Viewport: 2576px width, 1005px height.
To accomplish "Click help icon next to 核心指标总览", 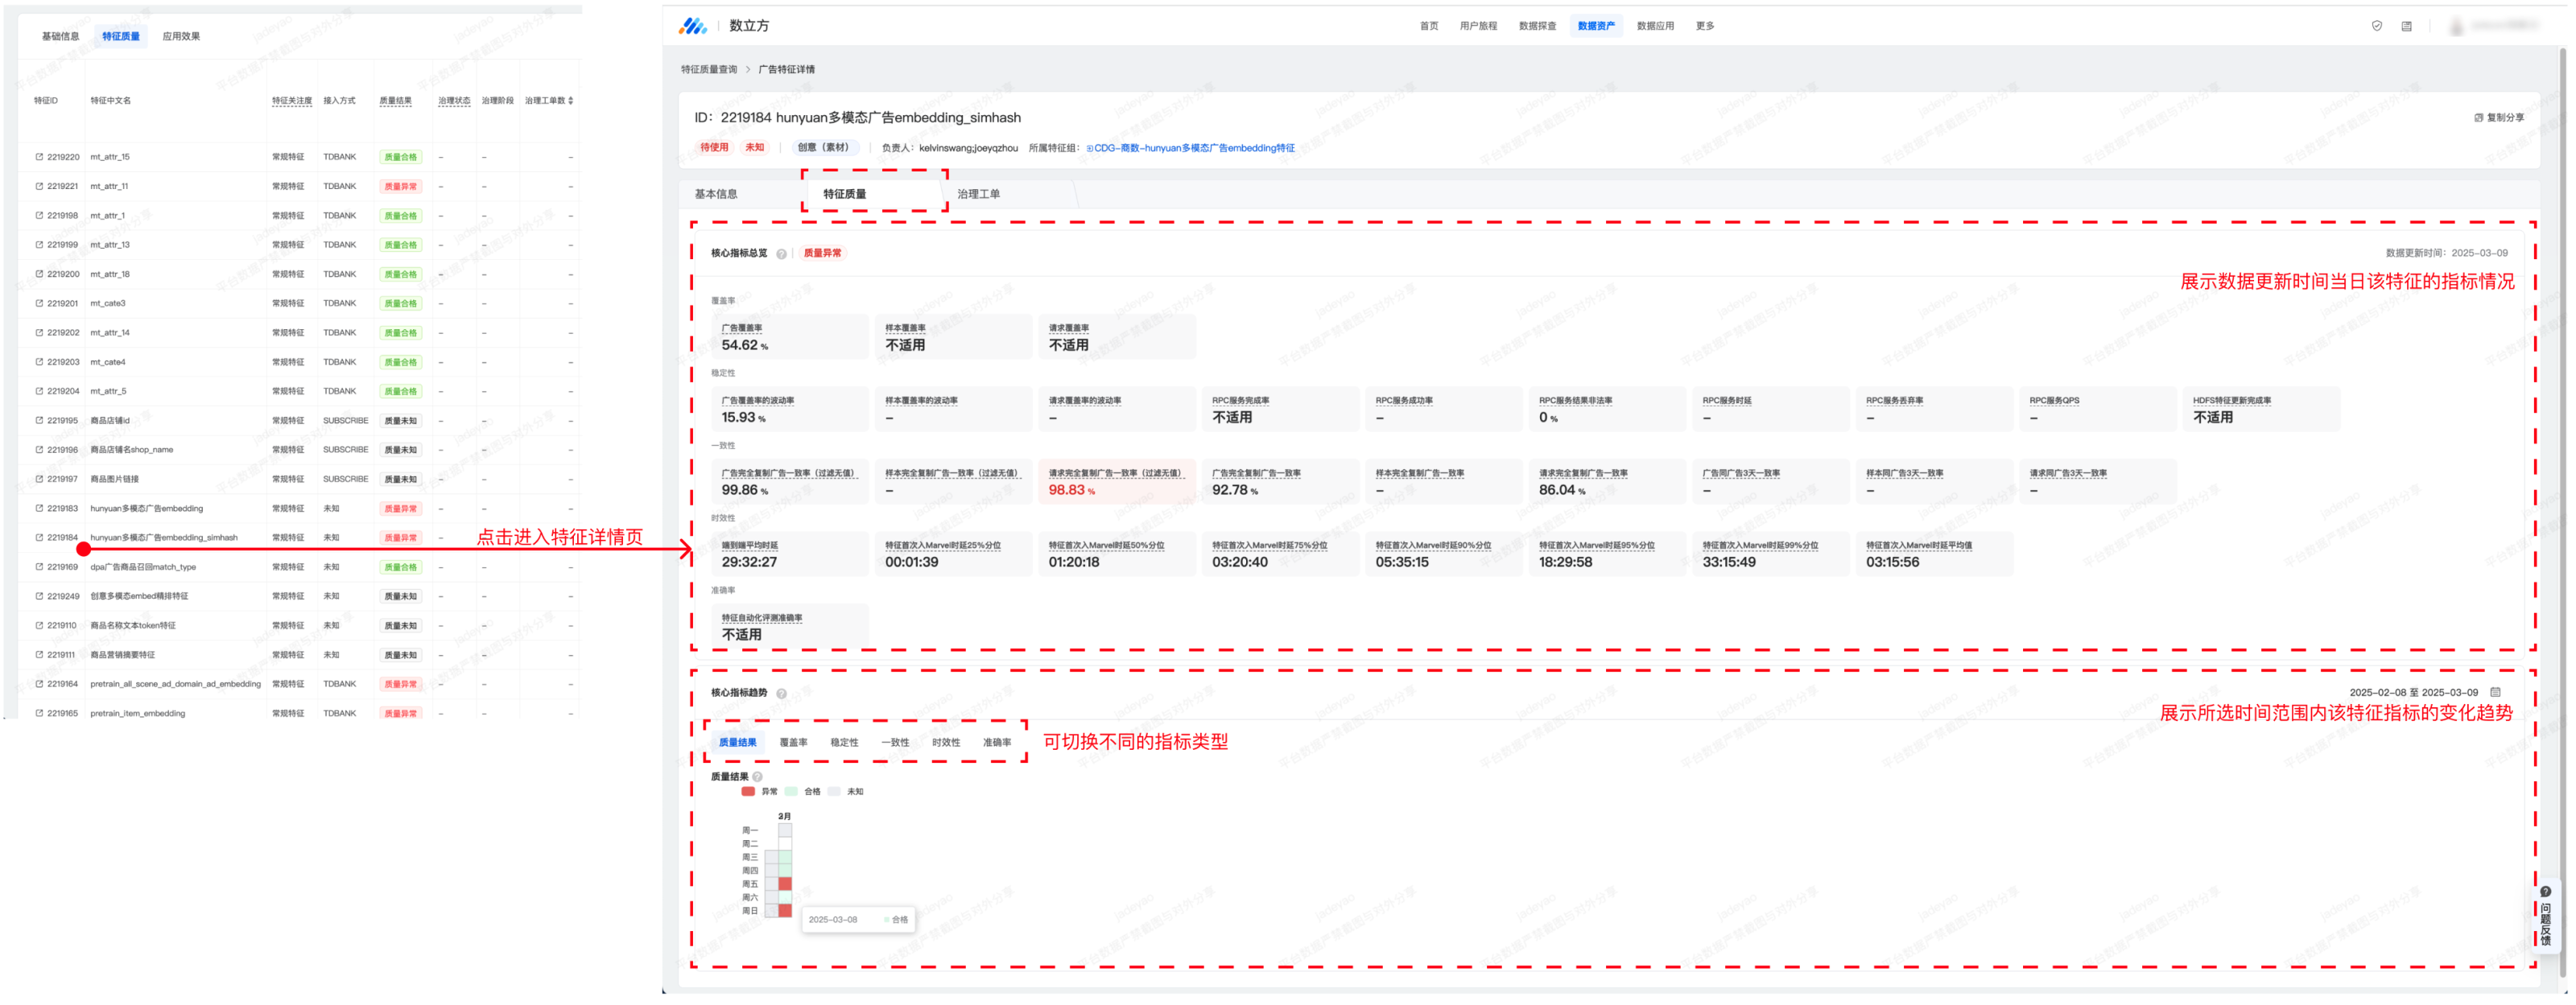I will tap(781, 254).
